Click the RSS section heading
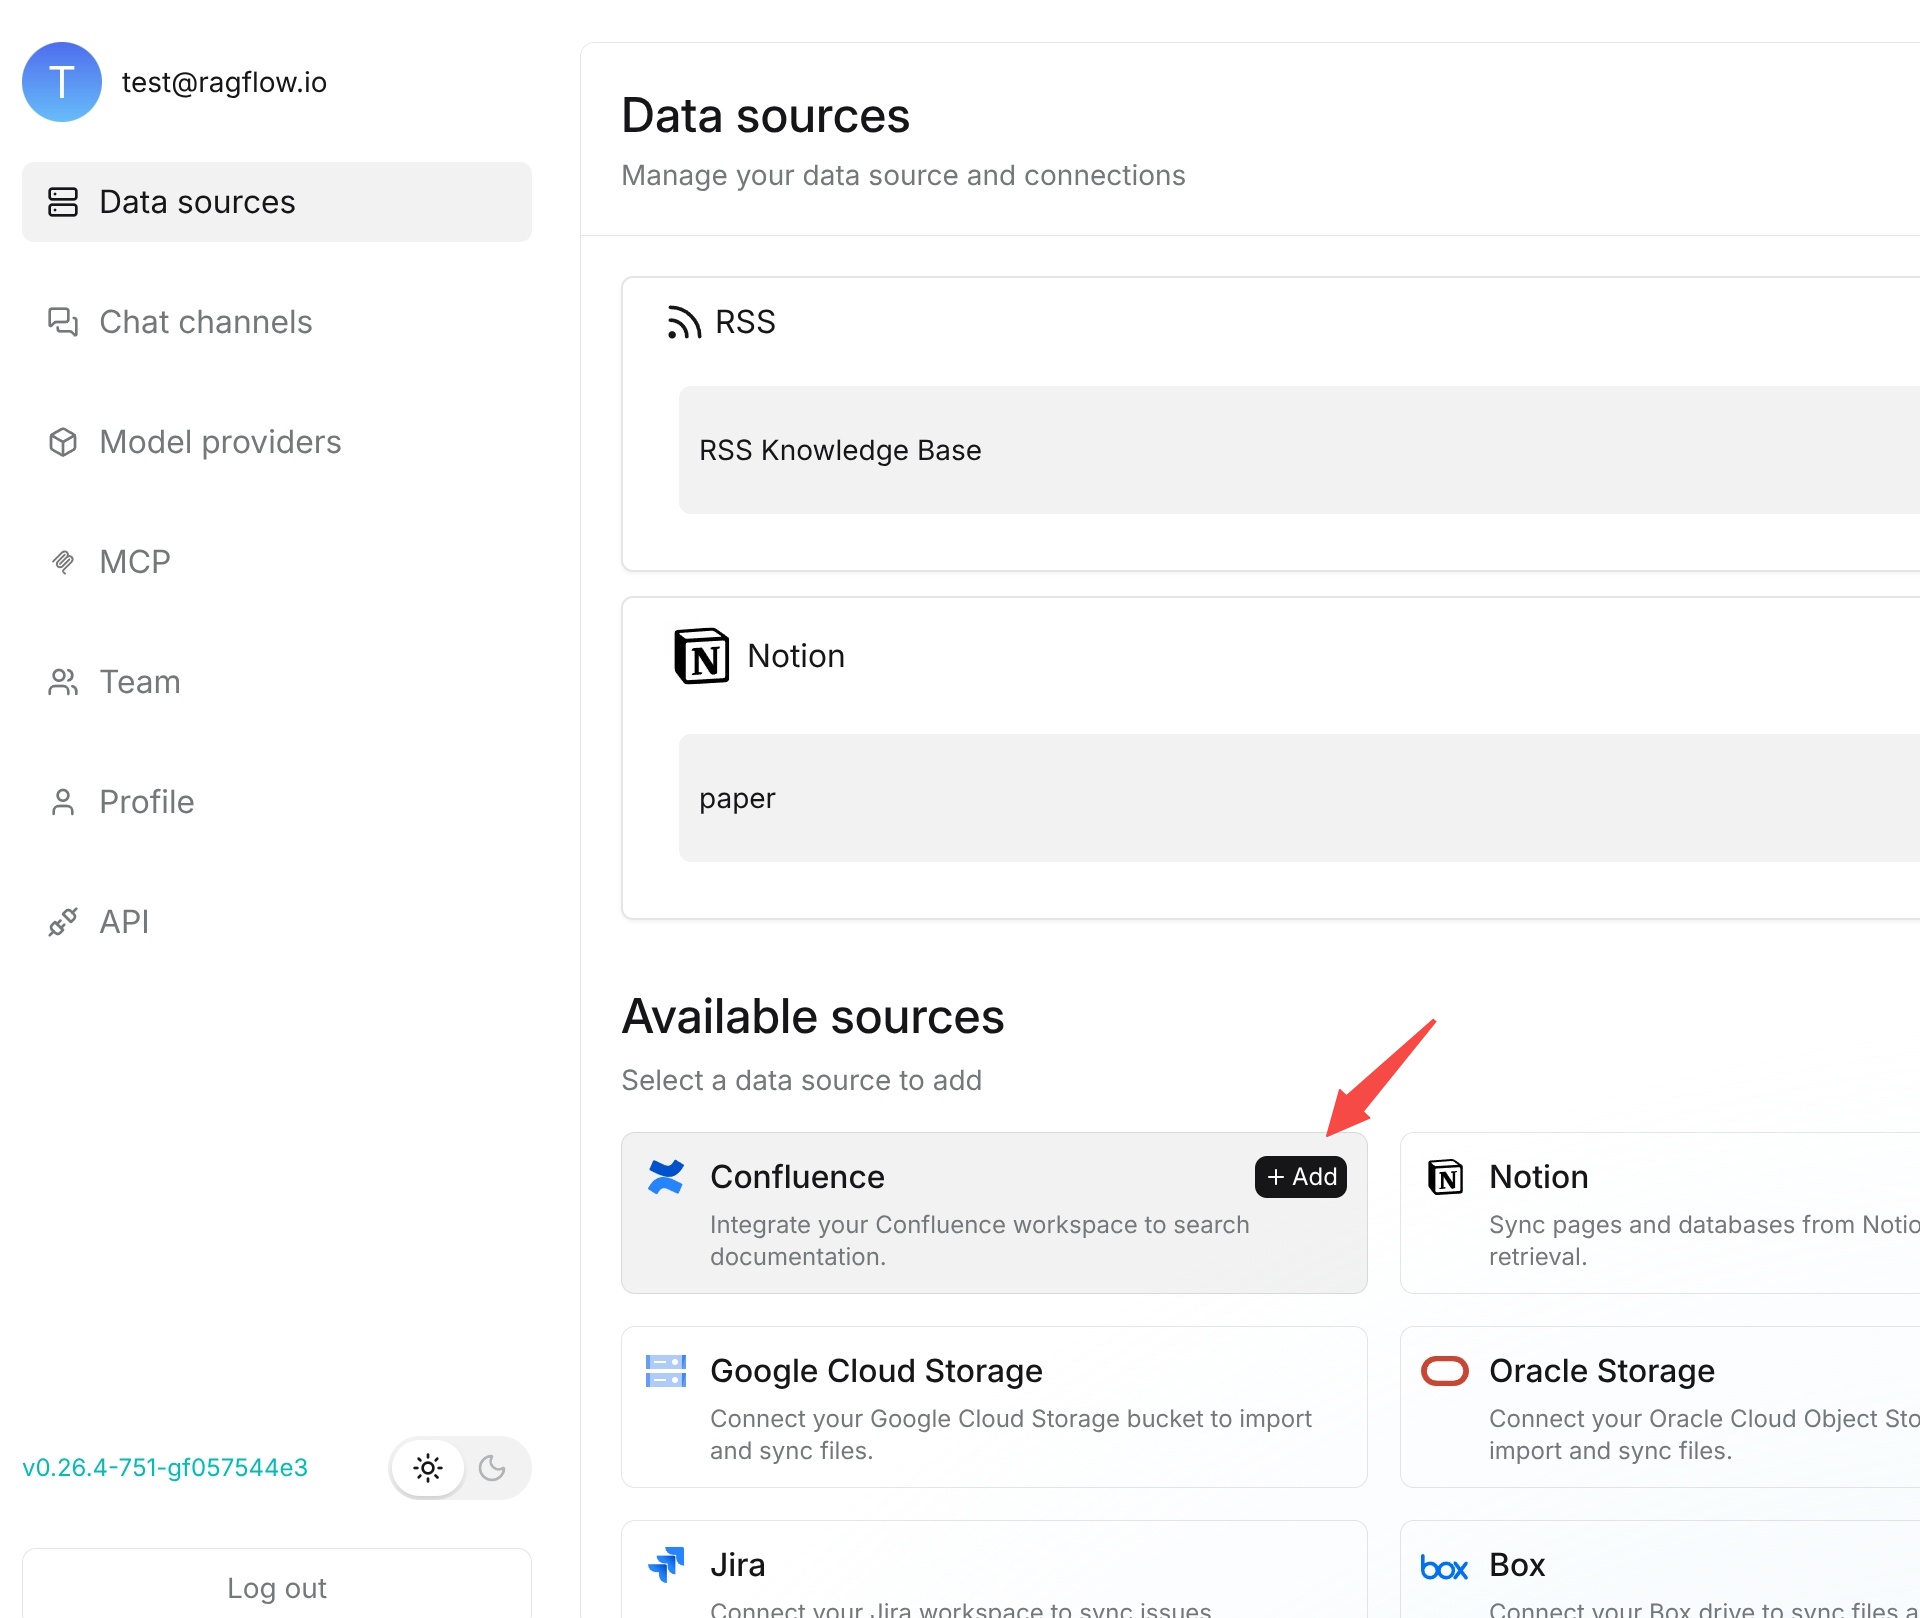This screenshot has height=1618, width=1920. pyautogui.click(x=745, y=322)
